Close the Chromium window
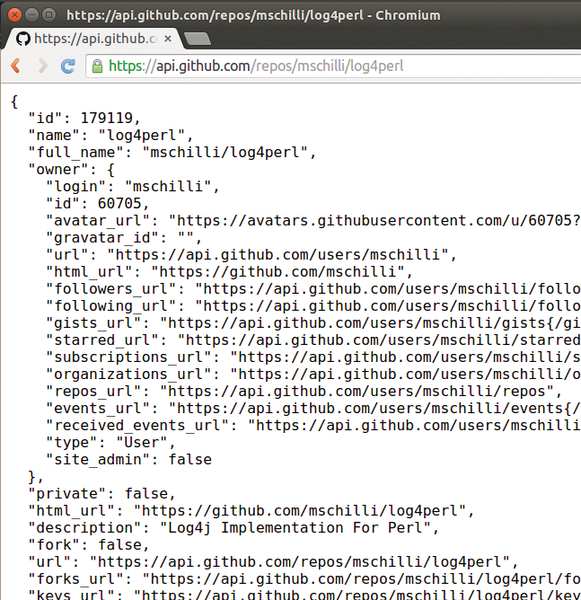This screenshot has height=600, width=581. coord(15,15)
